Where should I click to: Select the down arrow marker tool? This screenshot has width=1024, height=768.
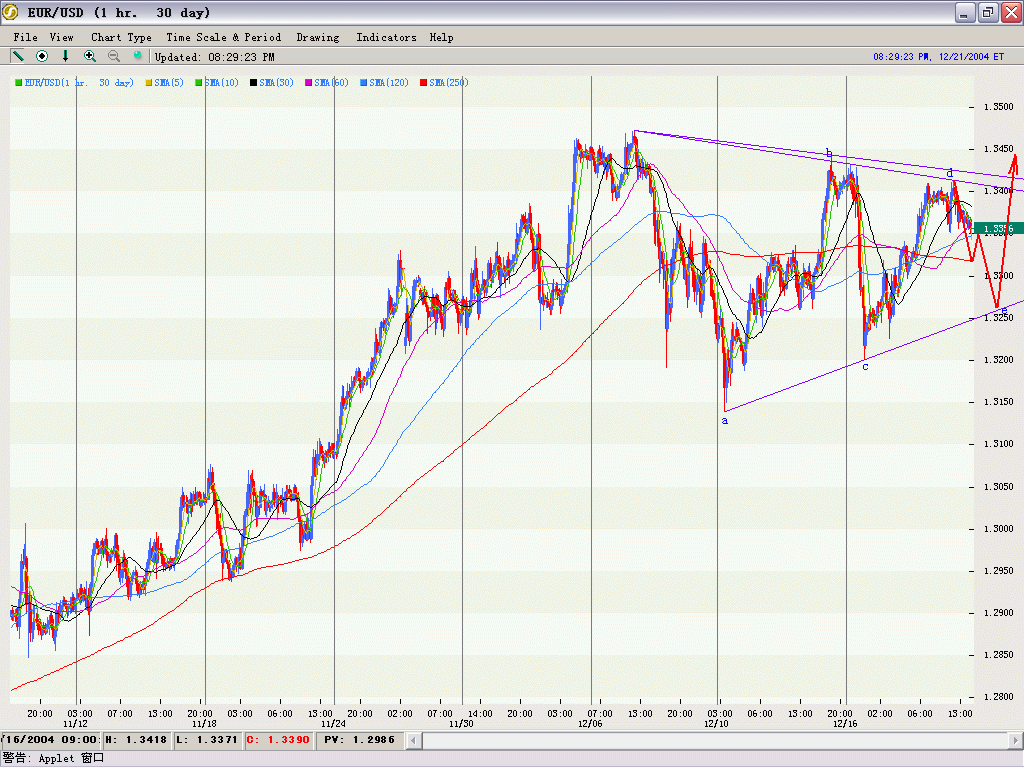pos(66,57)
